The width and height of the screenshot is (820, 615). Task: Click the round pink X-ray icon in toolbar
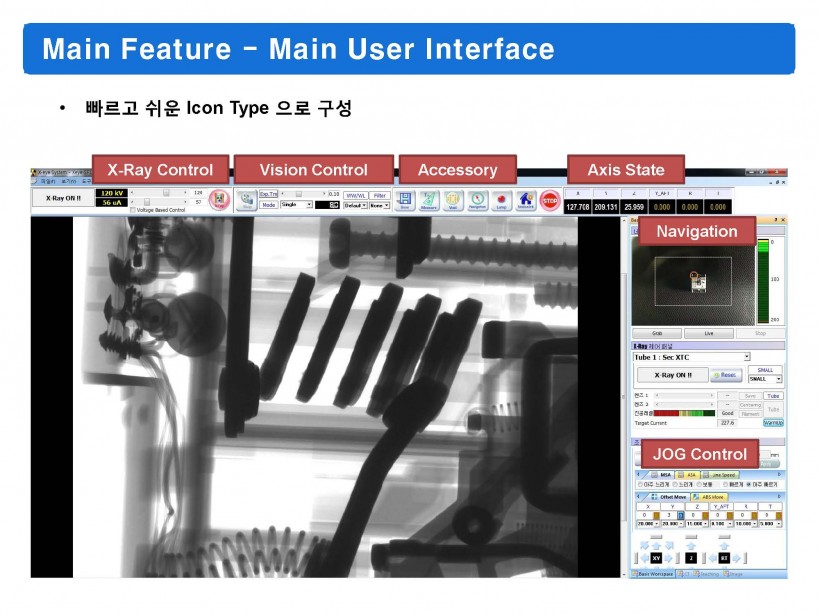coord(219,200)
